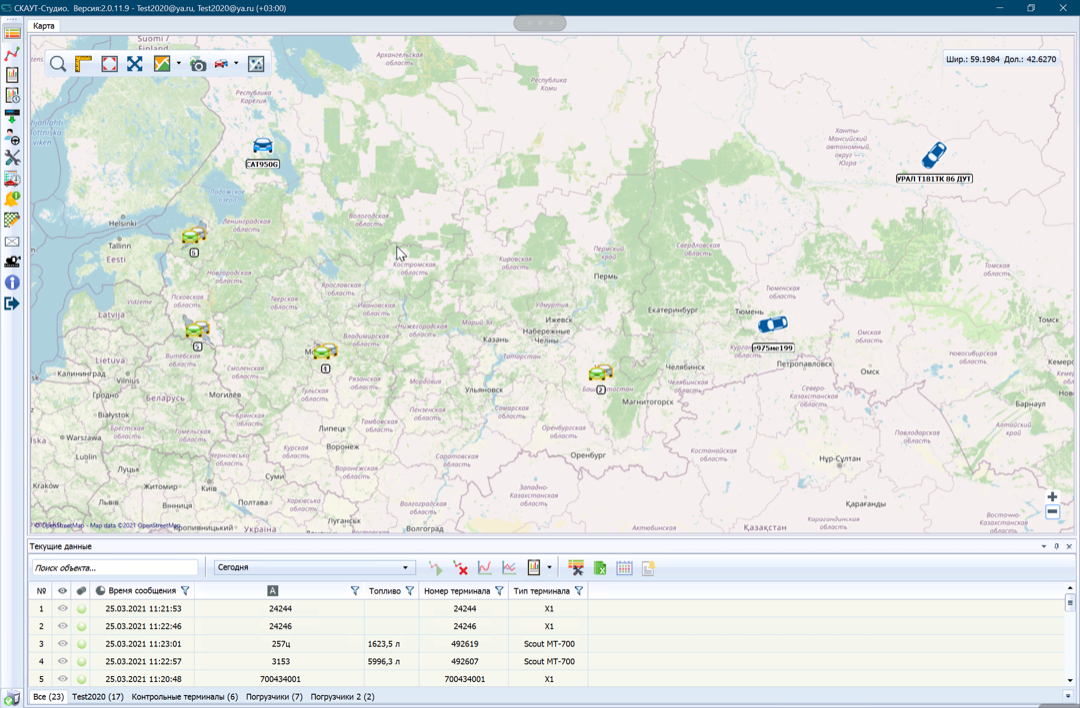
Task: Toggle the eye column header
Action: (x=63, y=591)
